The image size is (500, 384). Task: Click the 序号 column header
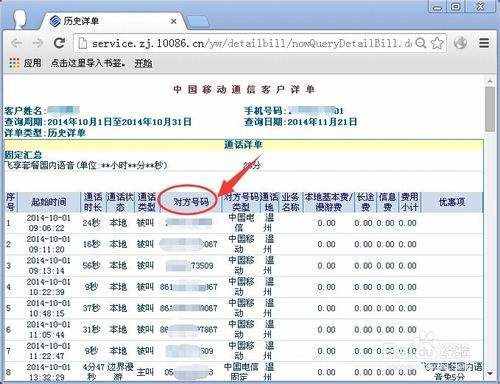pos(11,202)
